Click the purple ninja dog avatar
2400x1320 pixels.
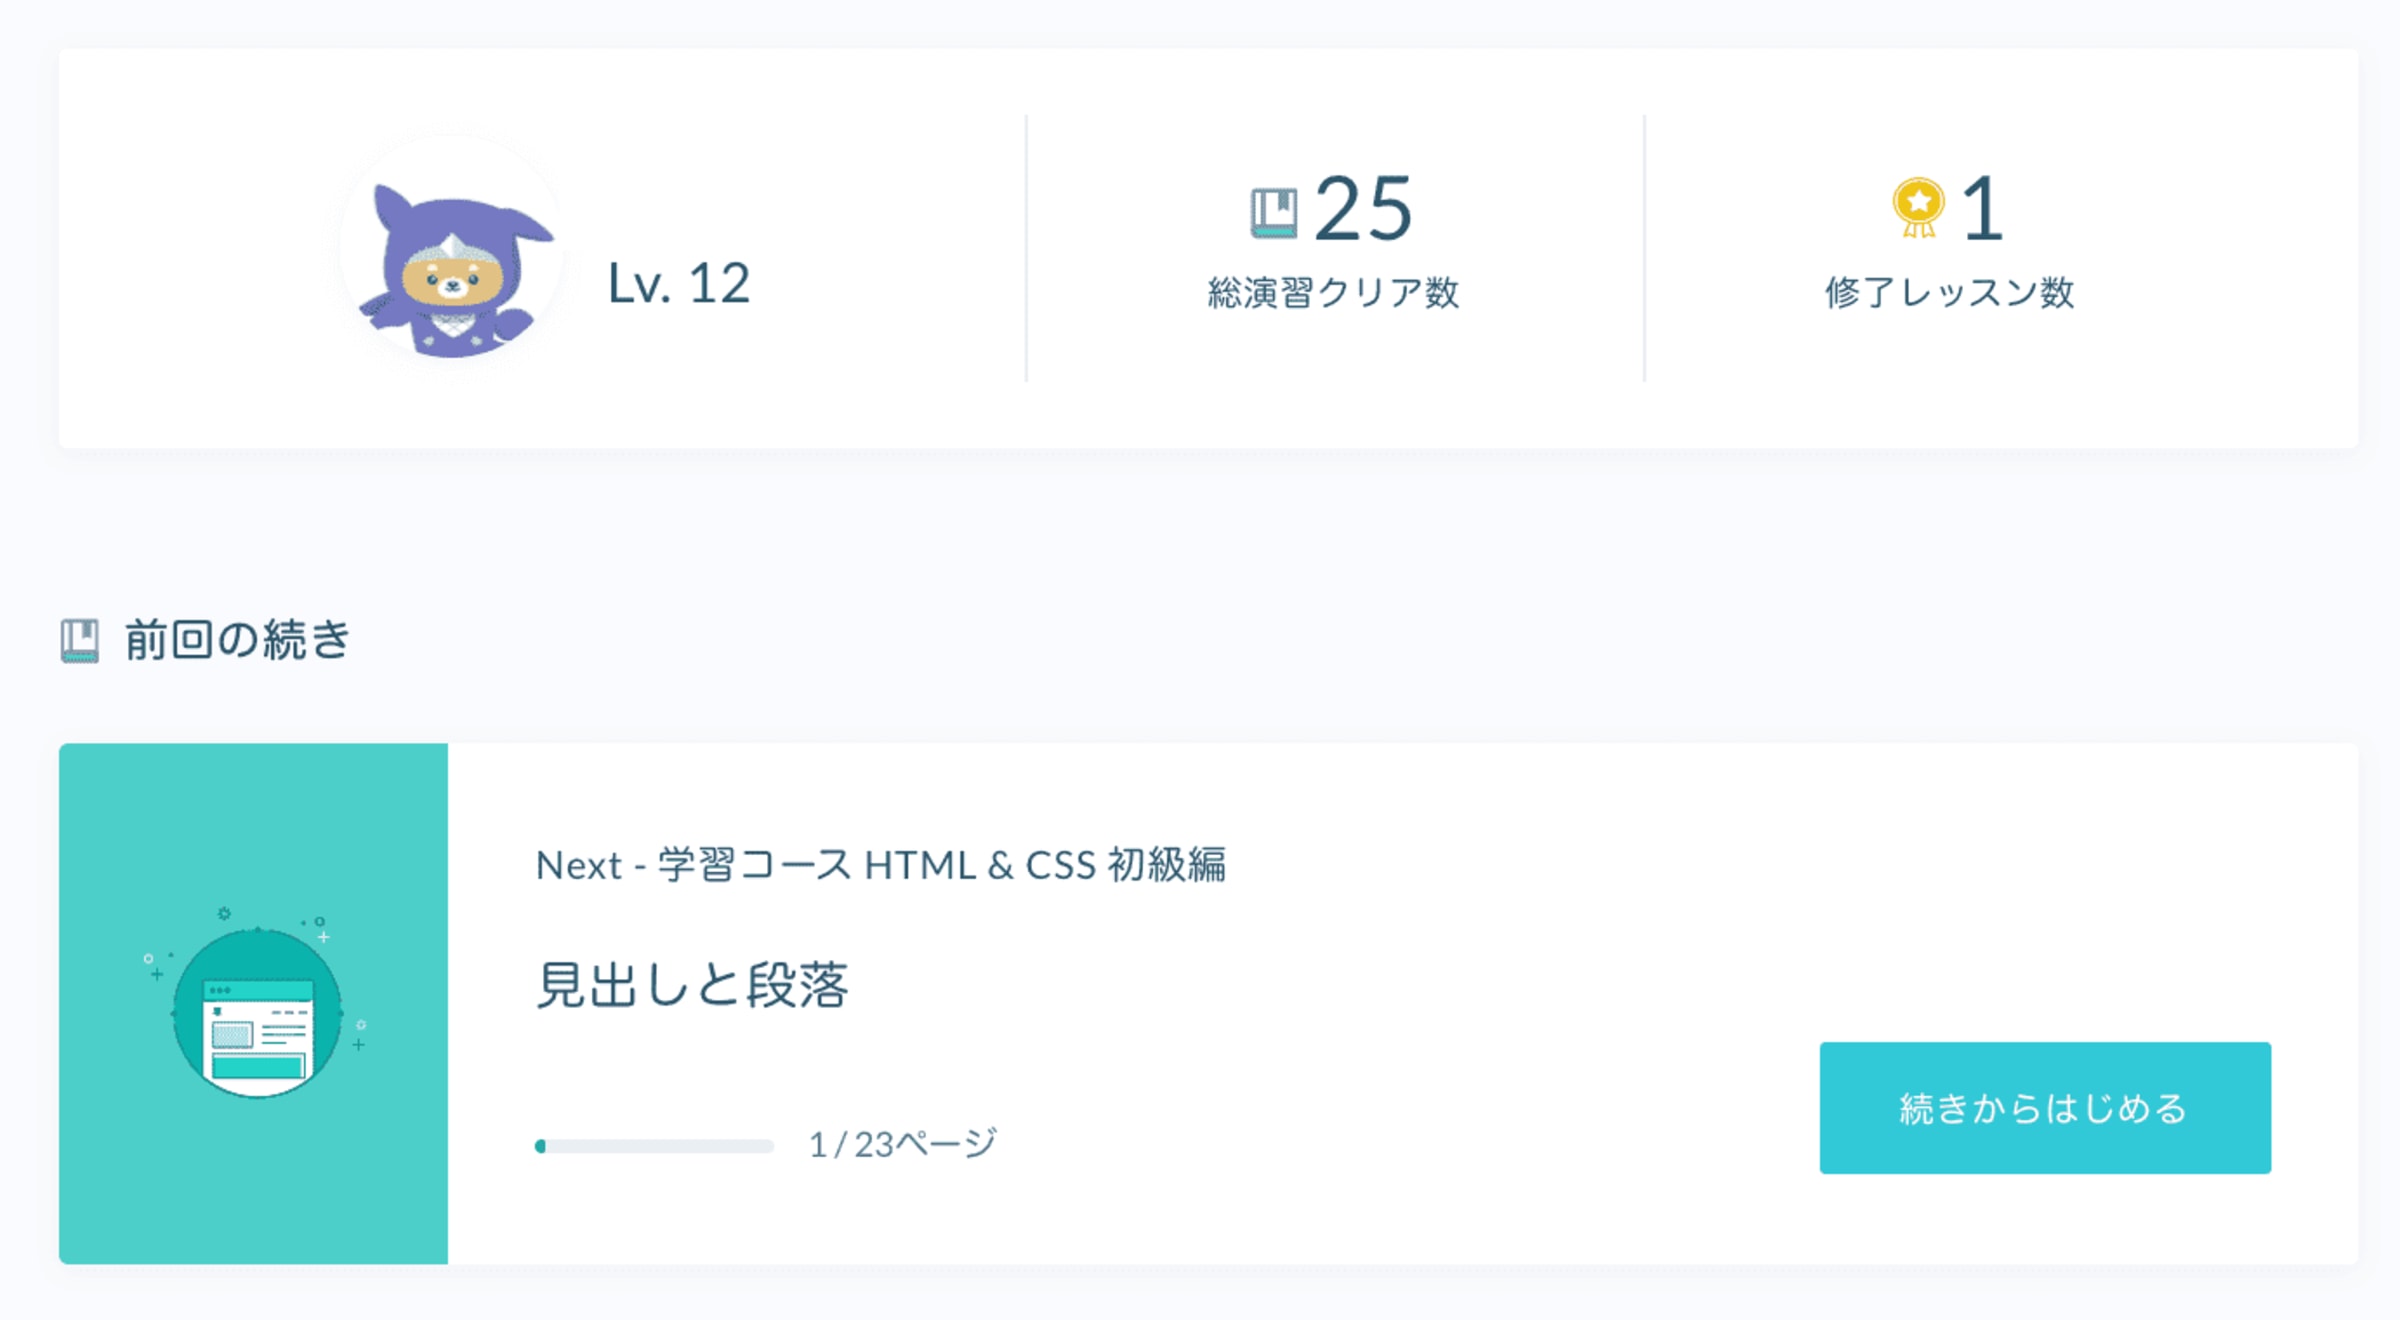(452, 268)
